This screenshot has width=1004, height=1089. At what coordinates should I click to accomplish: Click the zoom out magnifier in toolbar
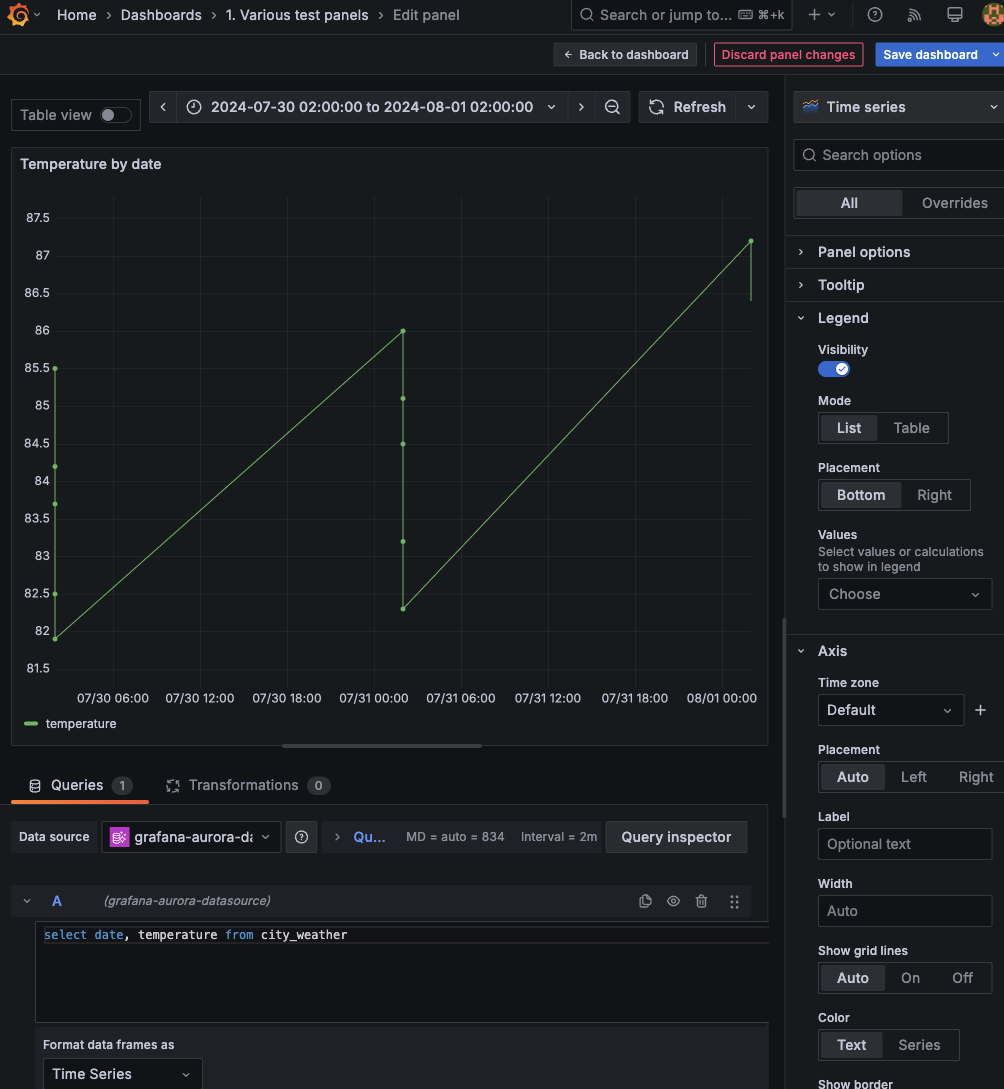(x=612, y=107)
